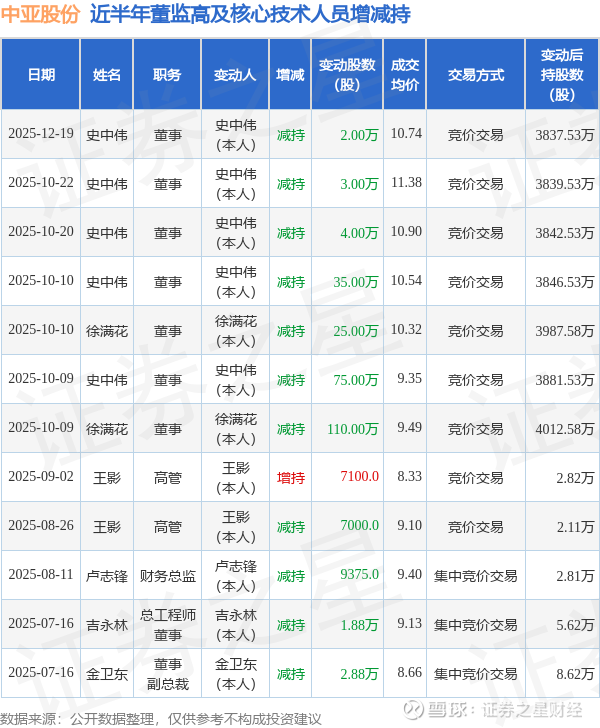Select date cell 2025-10-20
The image size is (600, 728).
click(x=41, y=232)
